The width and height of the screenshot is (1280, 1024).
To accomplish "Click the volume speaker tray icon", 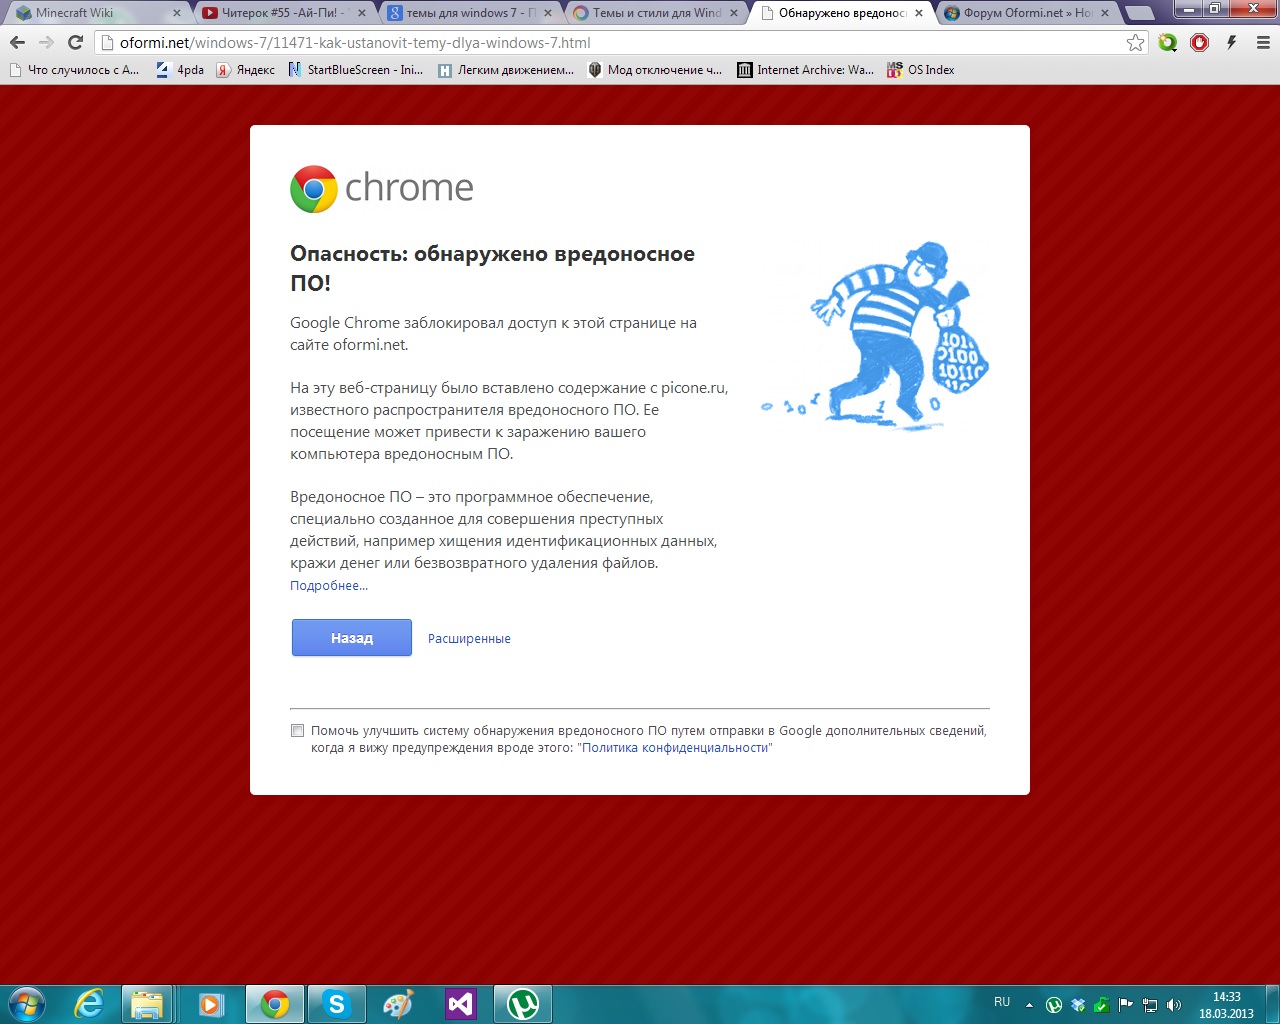I will click(1174, 1005).
